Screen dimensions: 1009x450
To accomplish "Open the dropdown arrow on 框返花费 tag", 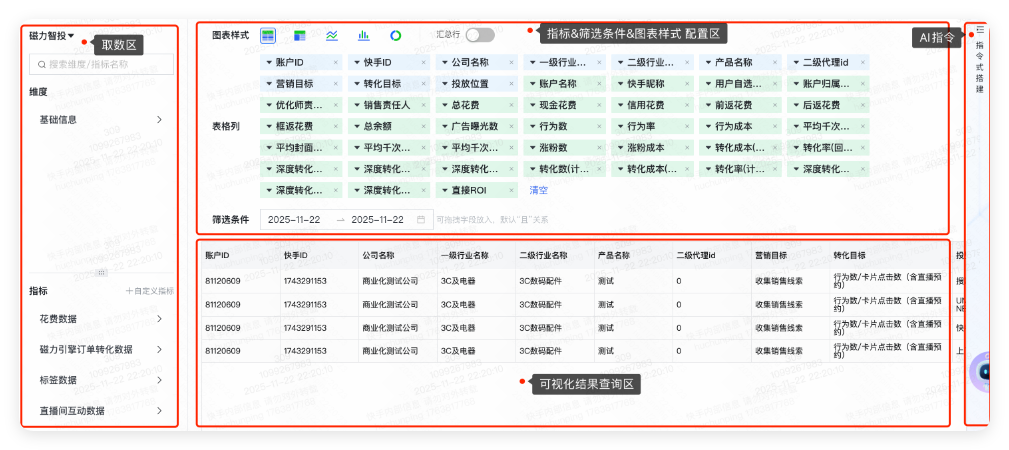I will [x=269, y=126].
